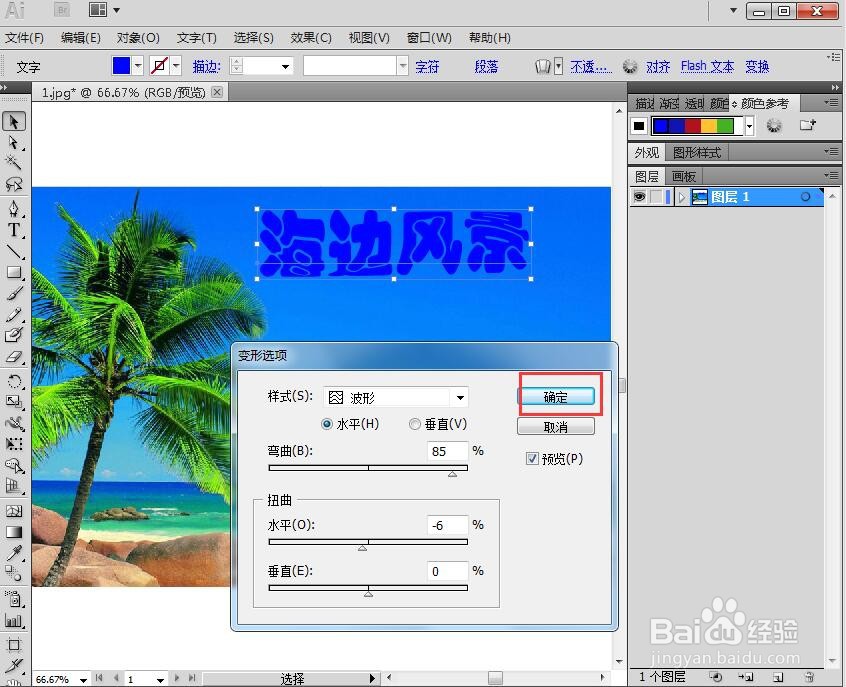Open the 效果 menu

[311, 38]
